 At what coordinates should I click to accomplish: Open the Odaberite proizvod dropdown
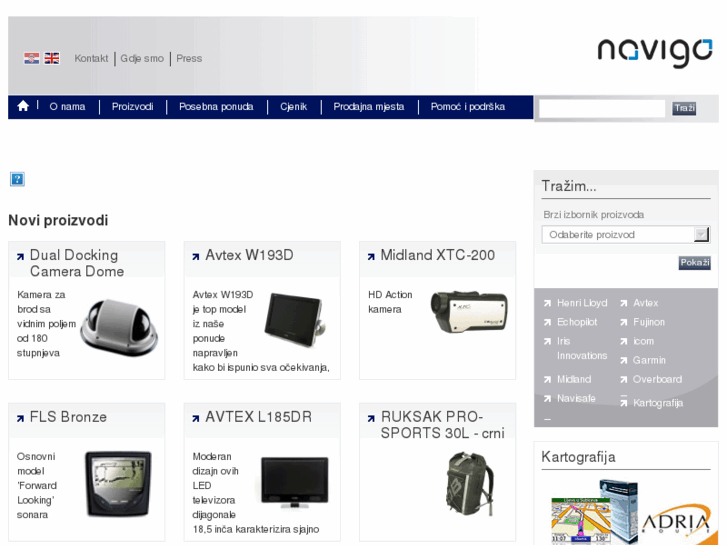[626, 235]
